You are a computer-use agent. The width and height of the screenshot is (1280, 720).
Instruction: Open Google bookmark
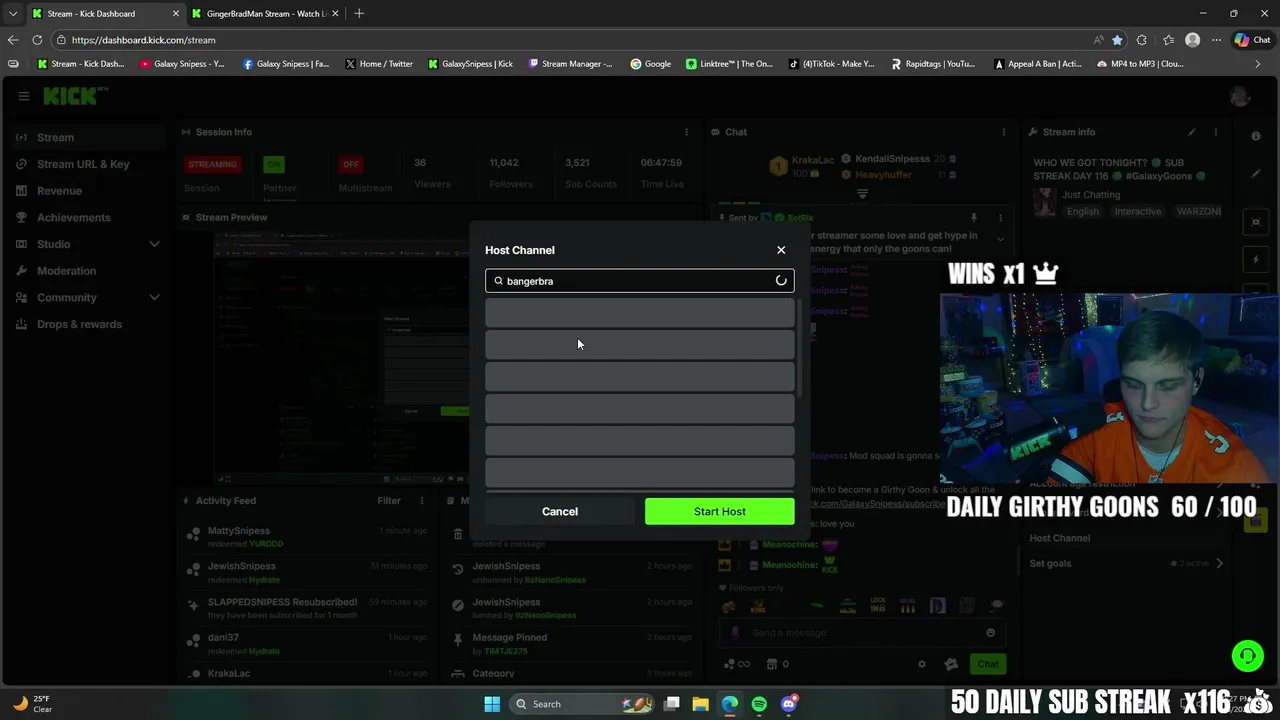point(650,64)
